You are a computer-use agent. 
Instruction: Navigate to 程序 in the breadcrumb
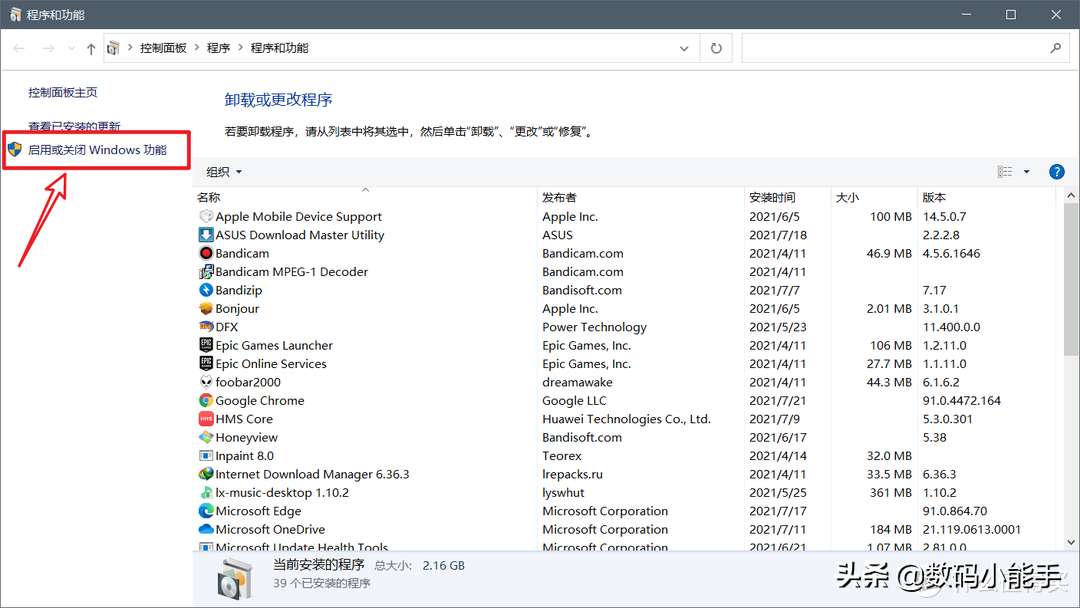(x=218, y=48)
